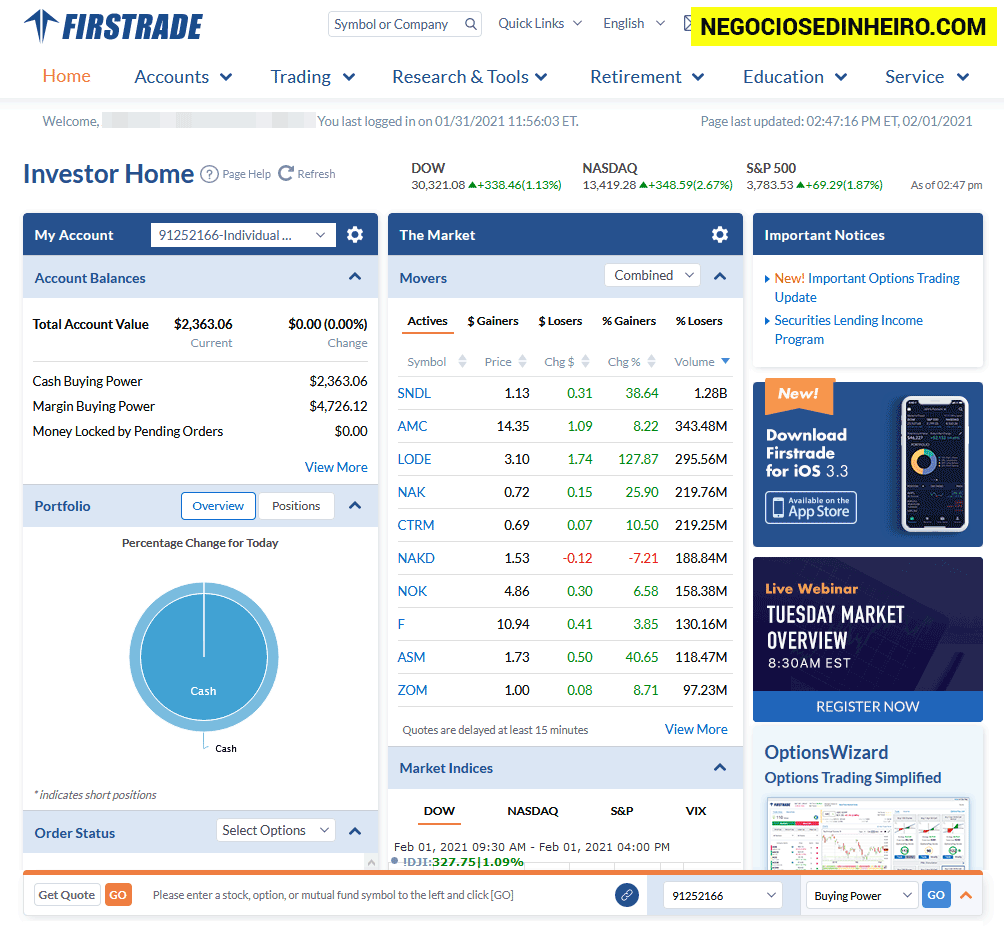Open the AMC symbol link
Viewport: 1004px width, 928px height.
(x=412, y=427)
